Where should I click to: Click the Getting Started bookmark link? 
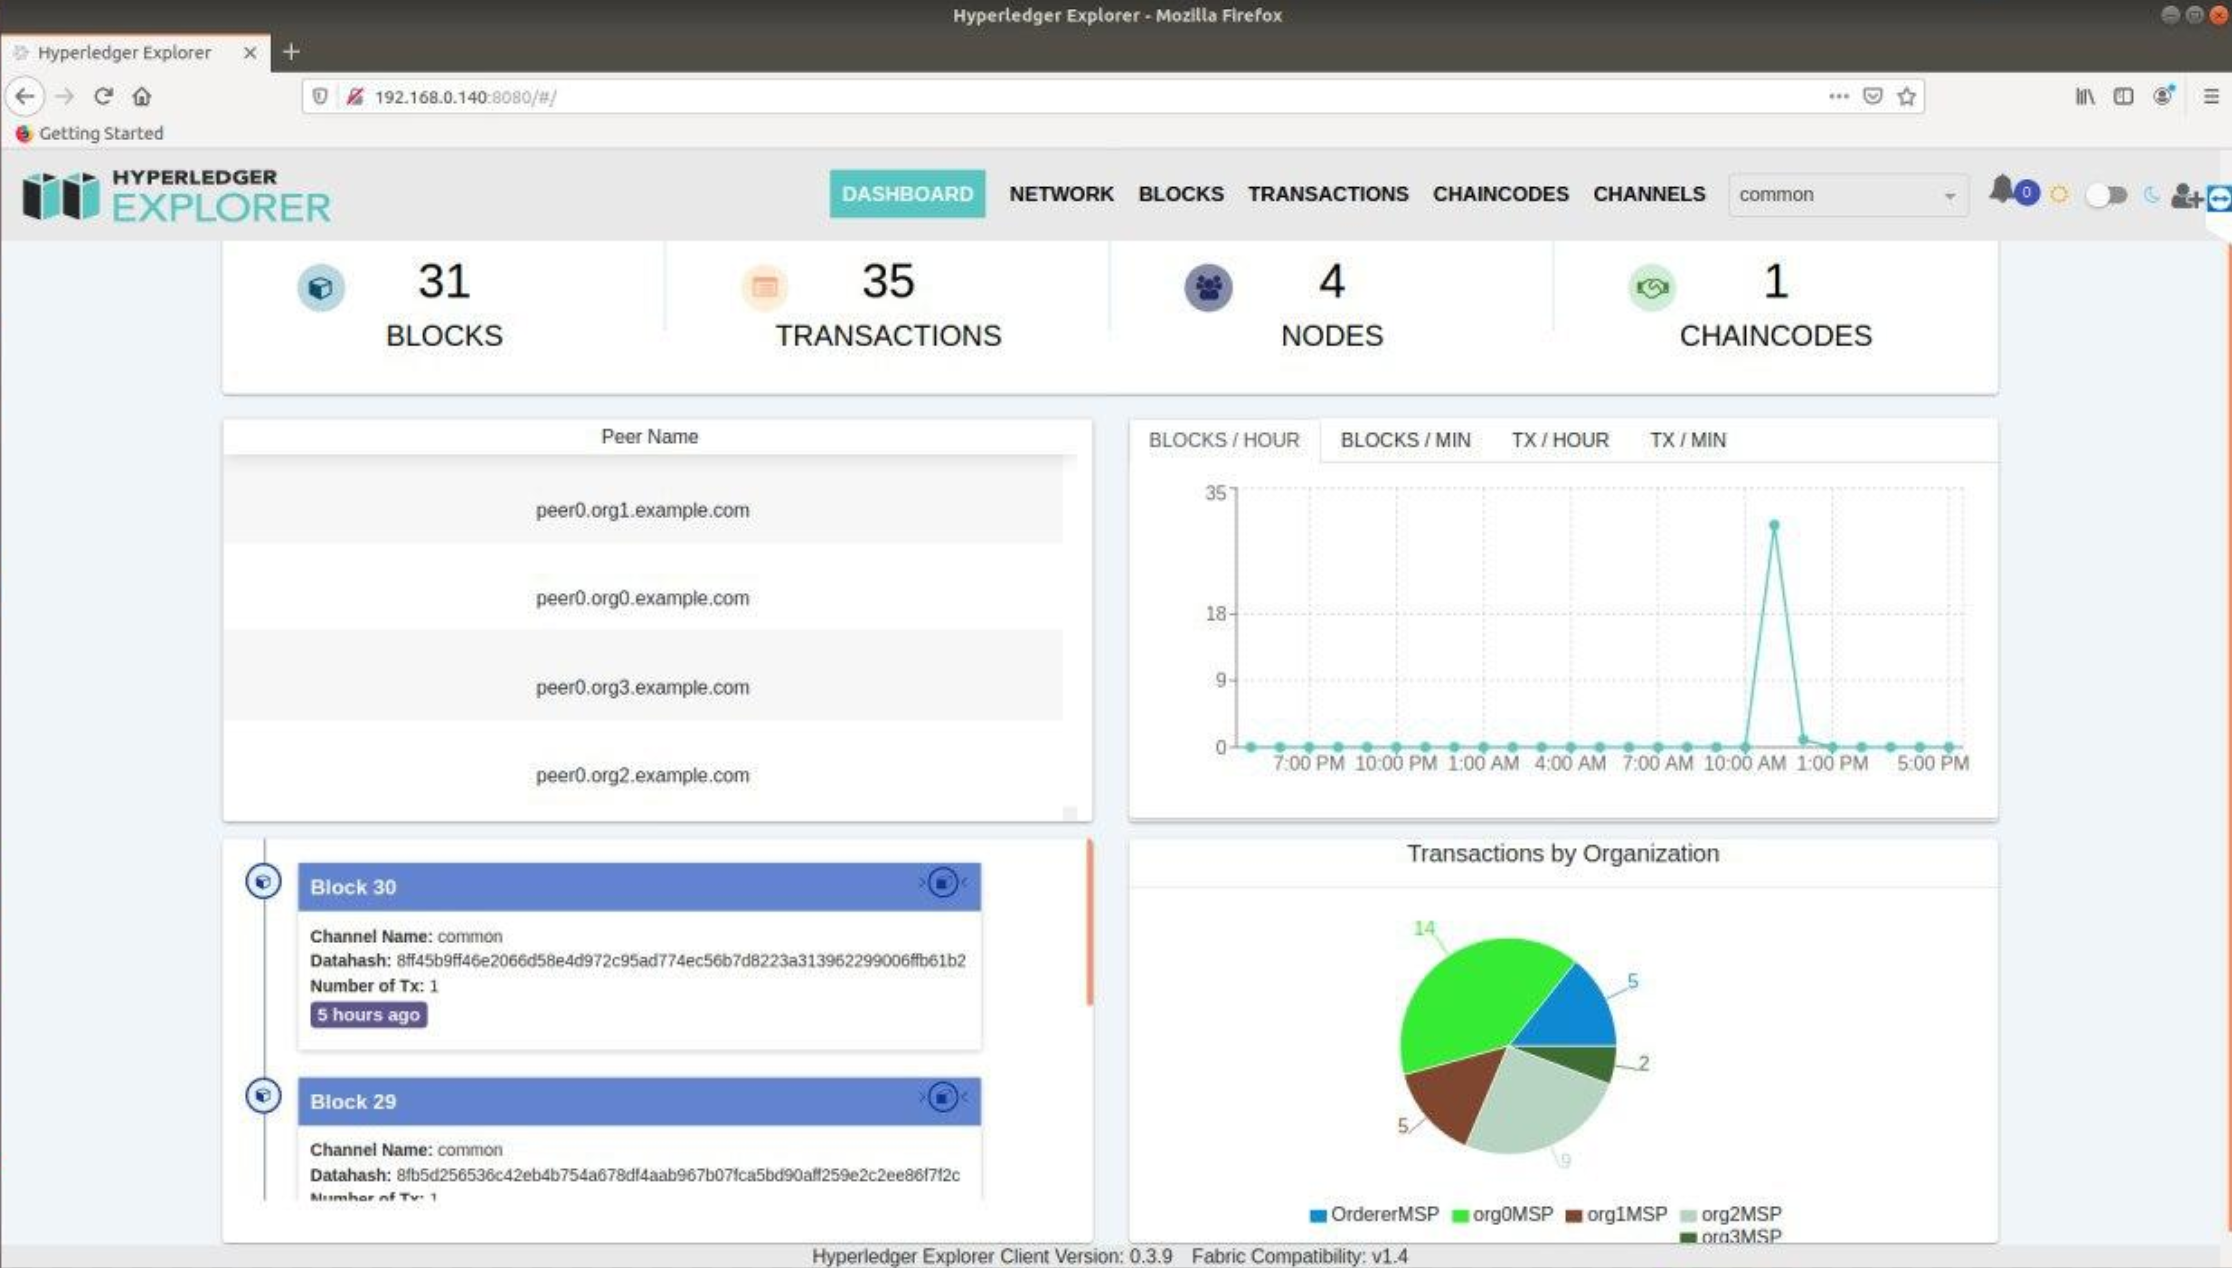(100, 133)
